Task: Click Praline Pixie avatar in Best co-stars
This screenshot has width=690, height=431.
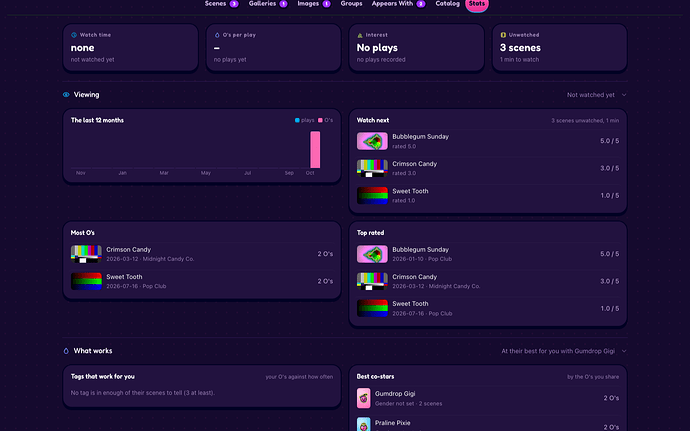Action: (363, 424)
